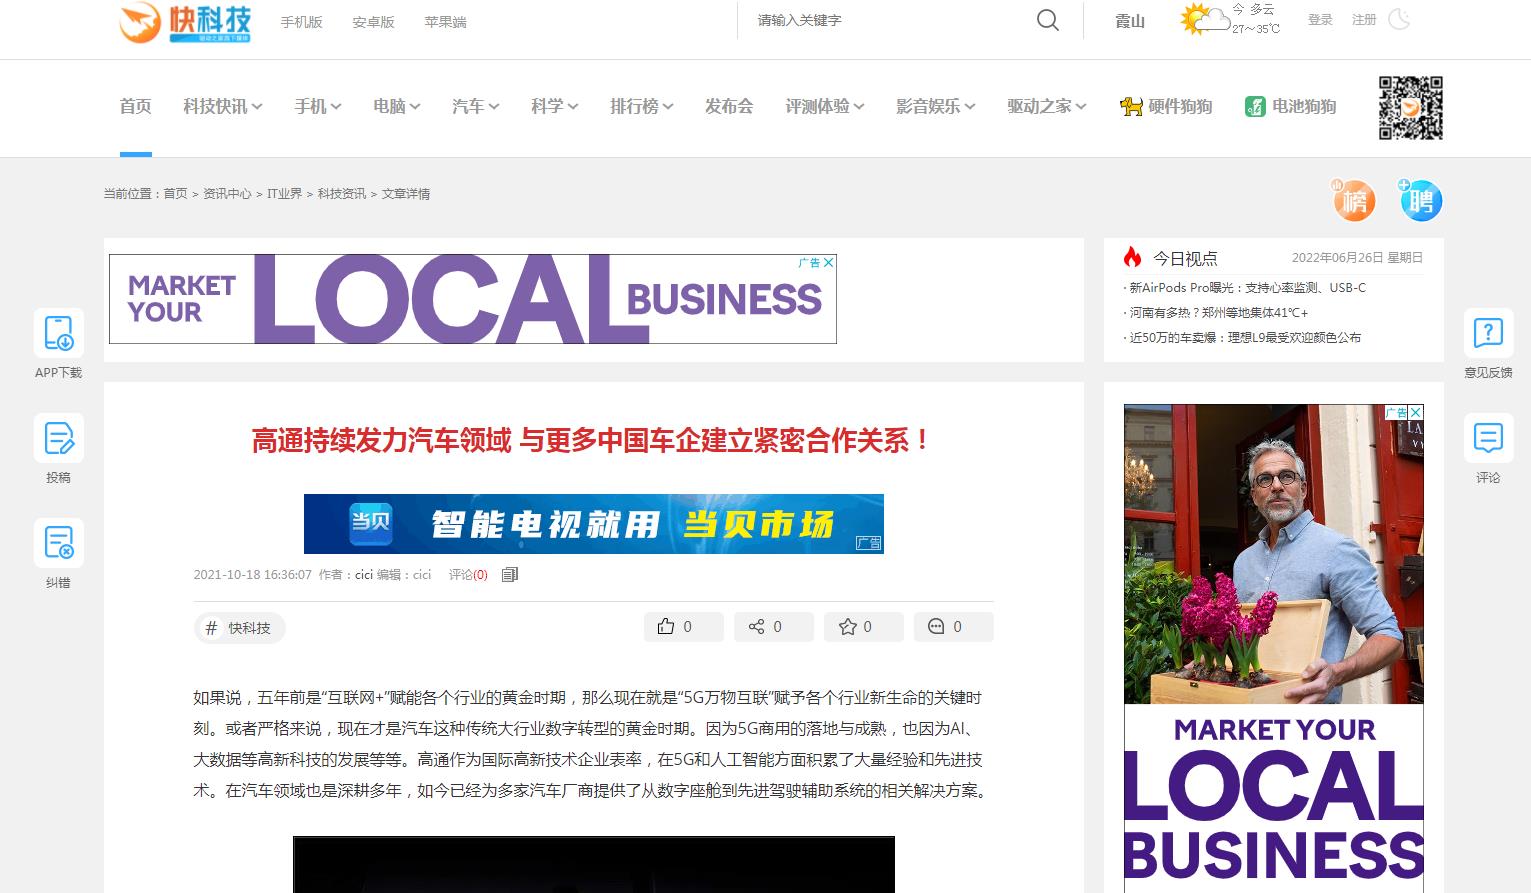1531x893 pixels.
Task: Click the 投稿 sidebar icon
Action: (x=58, y=438)
